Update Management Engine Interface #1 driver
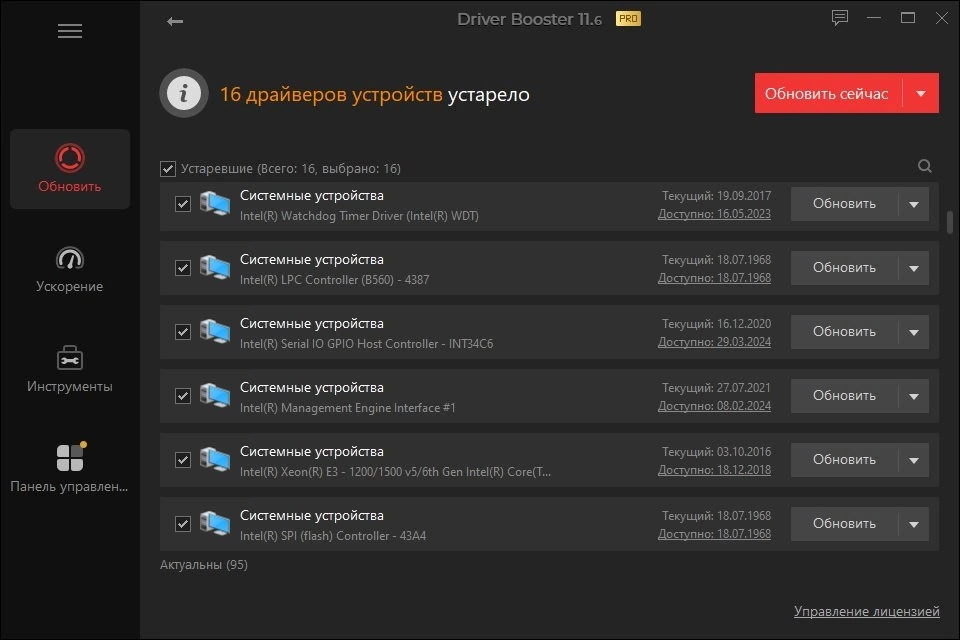 (x=844, y=396)
